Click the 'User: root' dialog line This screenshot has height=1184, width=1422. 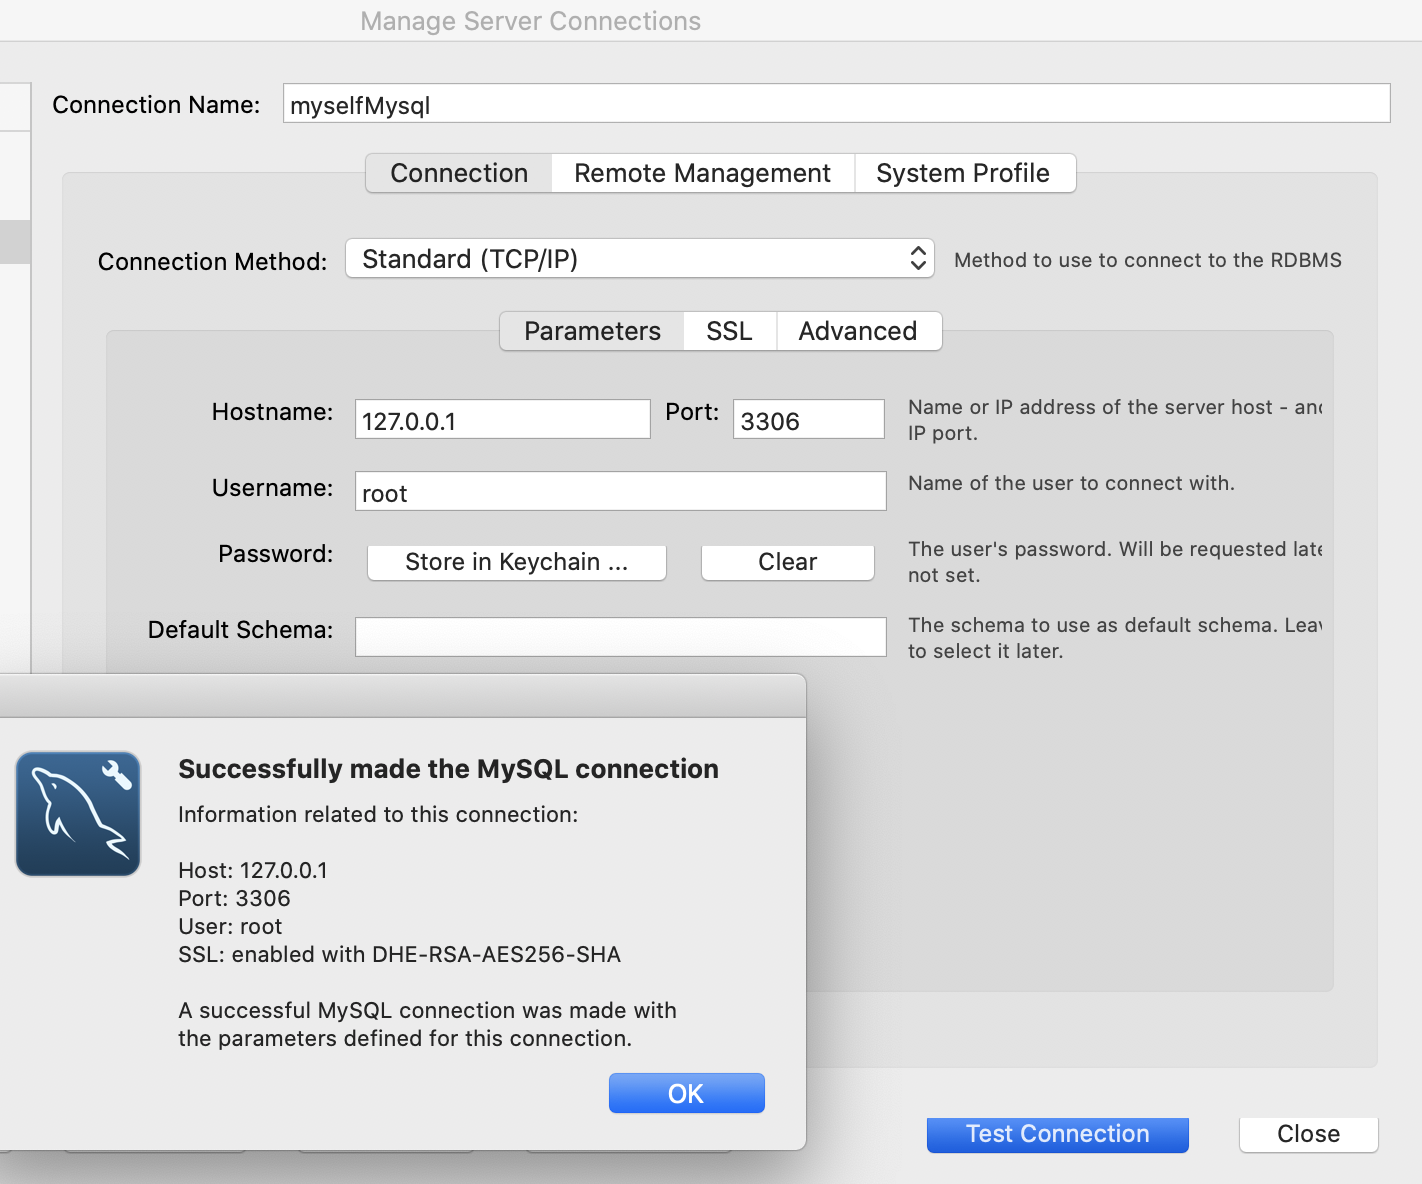coord(230,926)
